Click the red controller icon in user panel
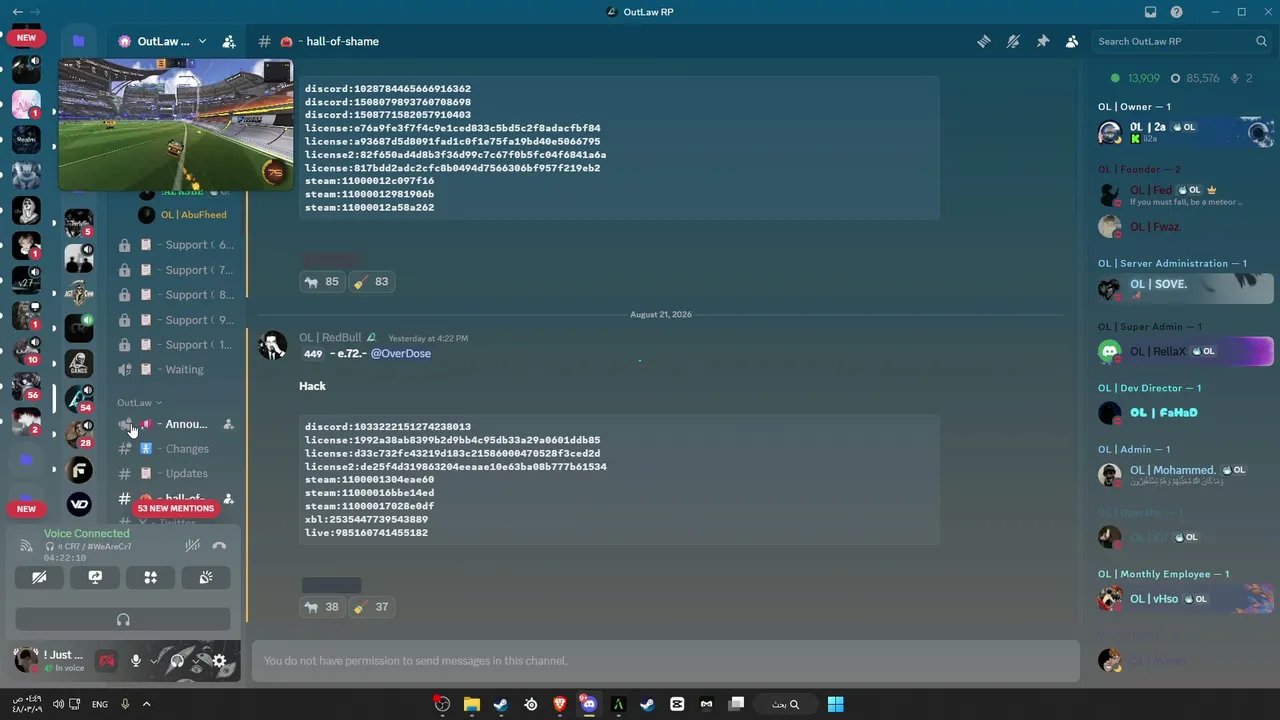This screenshot has height=720, width=1280. pyautogui.click(x=106, y=661)
